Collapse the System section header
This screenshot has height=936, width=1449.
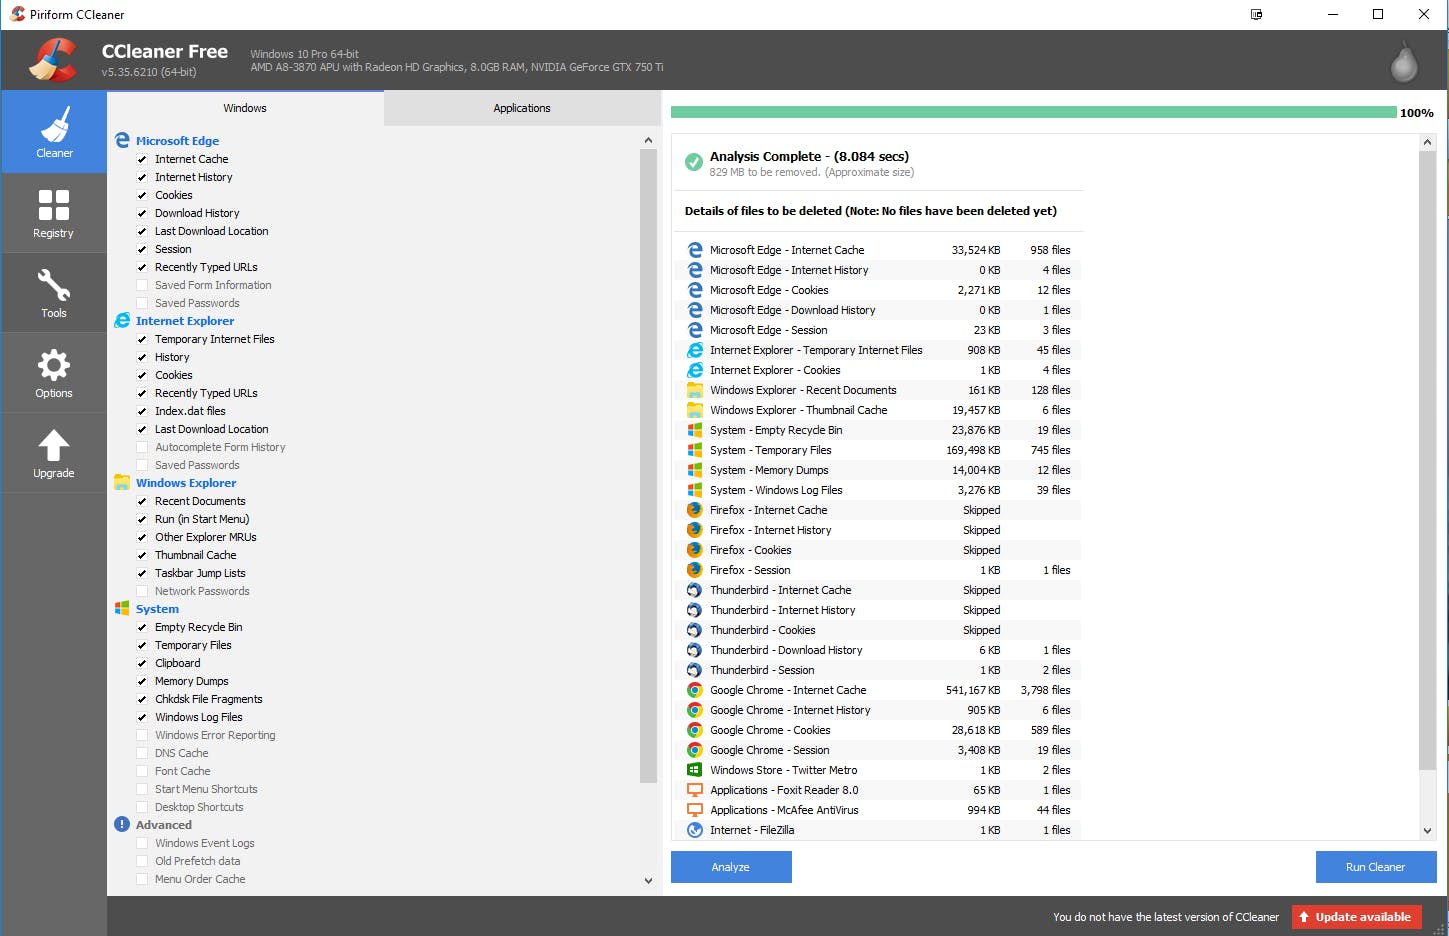click(x=157, y=608)
